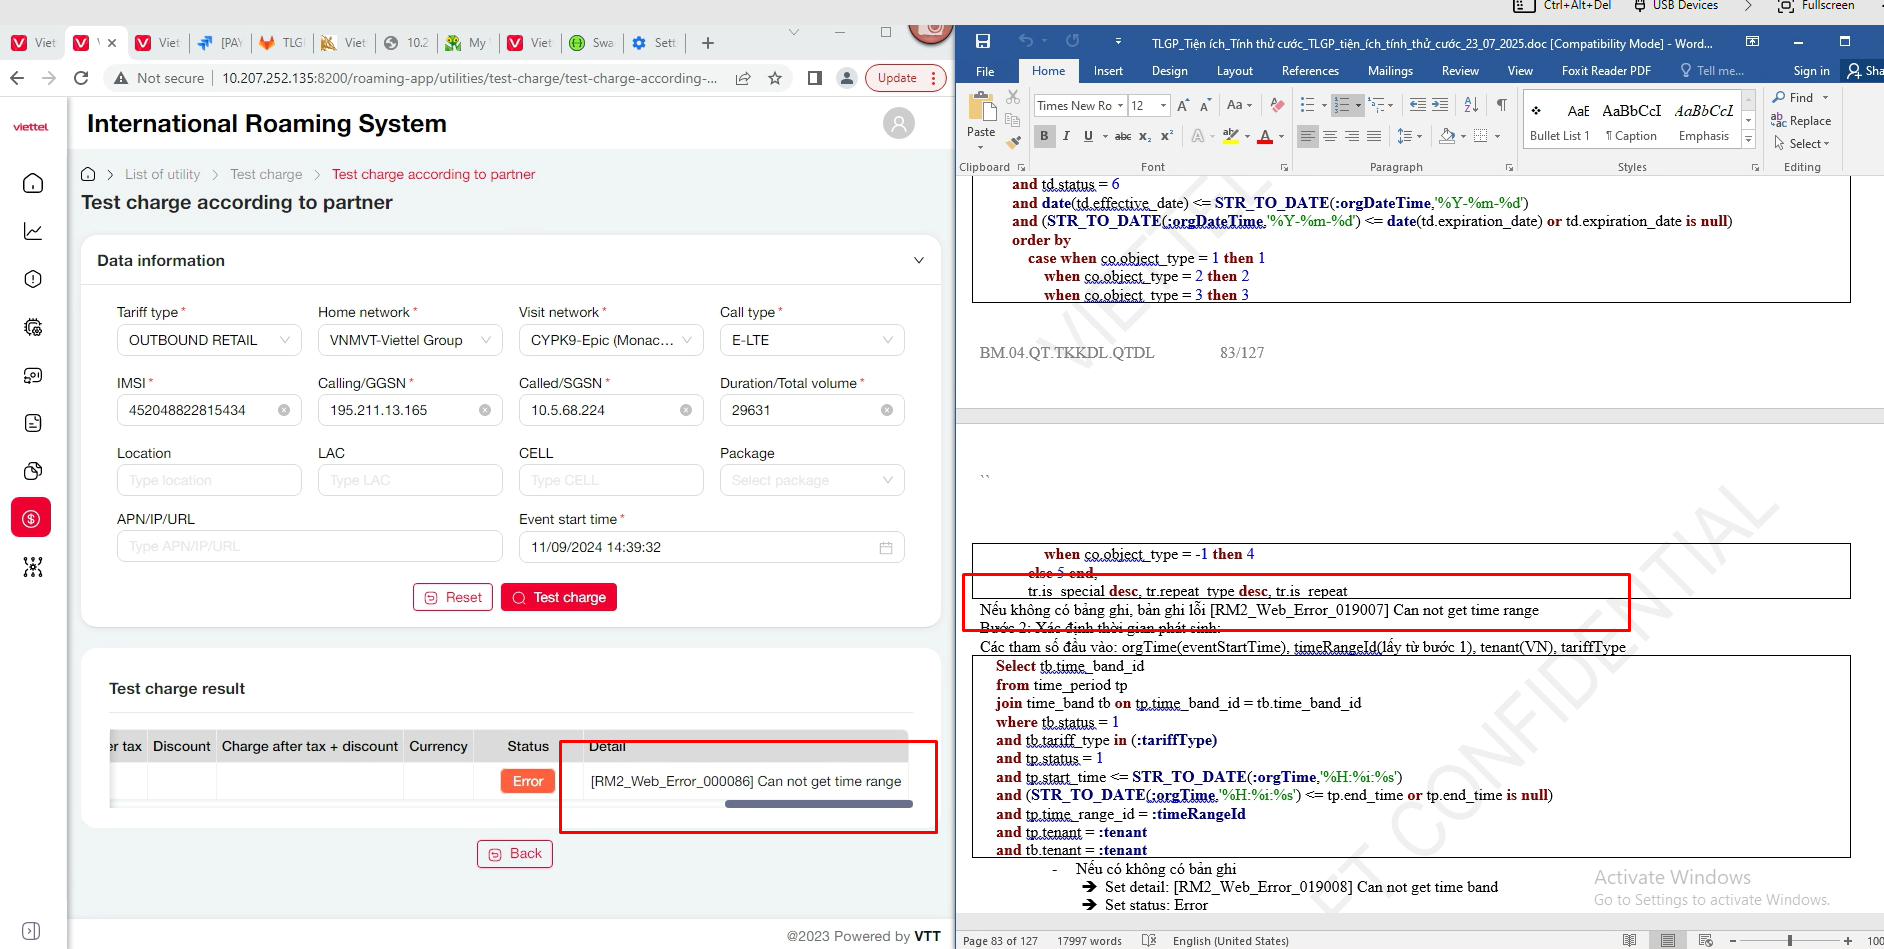The image size is (1884, 949).
Task: Click the Back button below results
Action: tap(515, 854)
